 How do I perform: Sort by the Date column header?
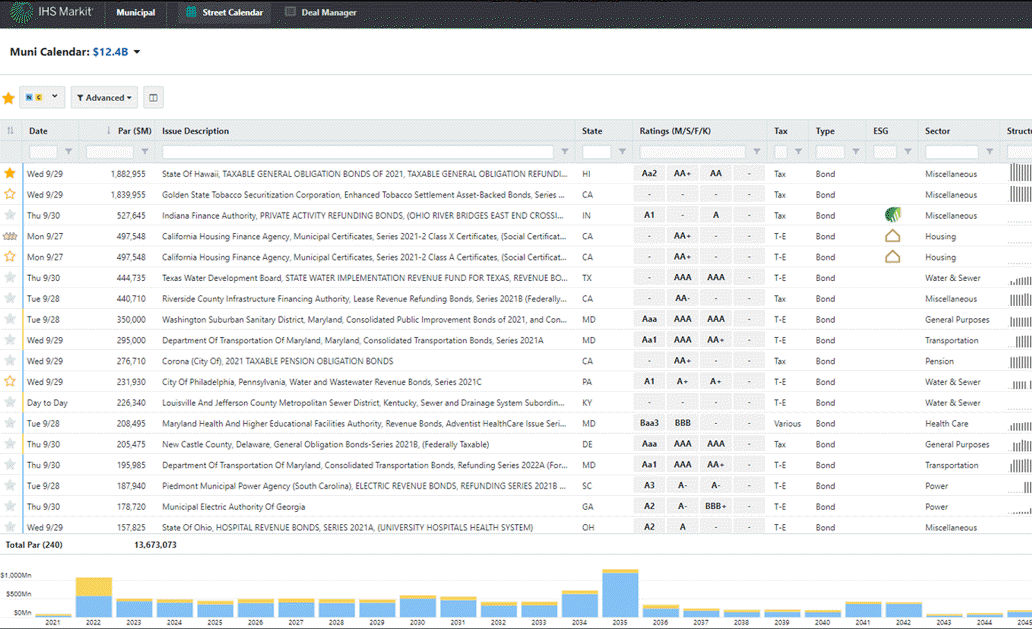(38, 131)
